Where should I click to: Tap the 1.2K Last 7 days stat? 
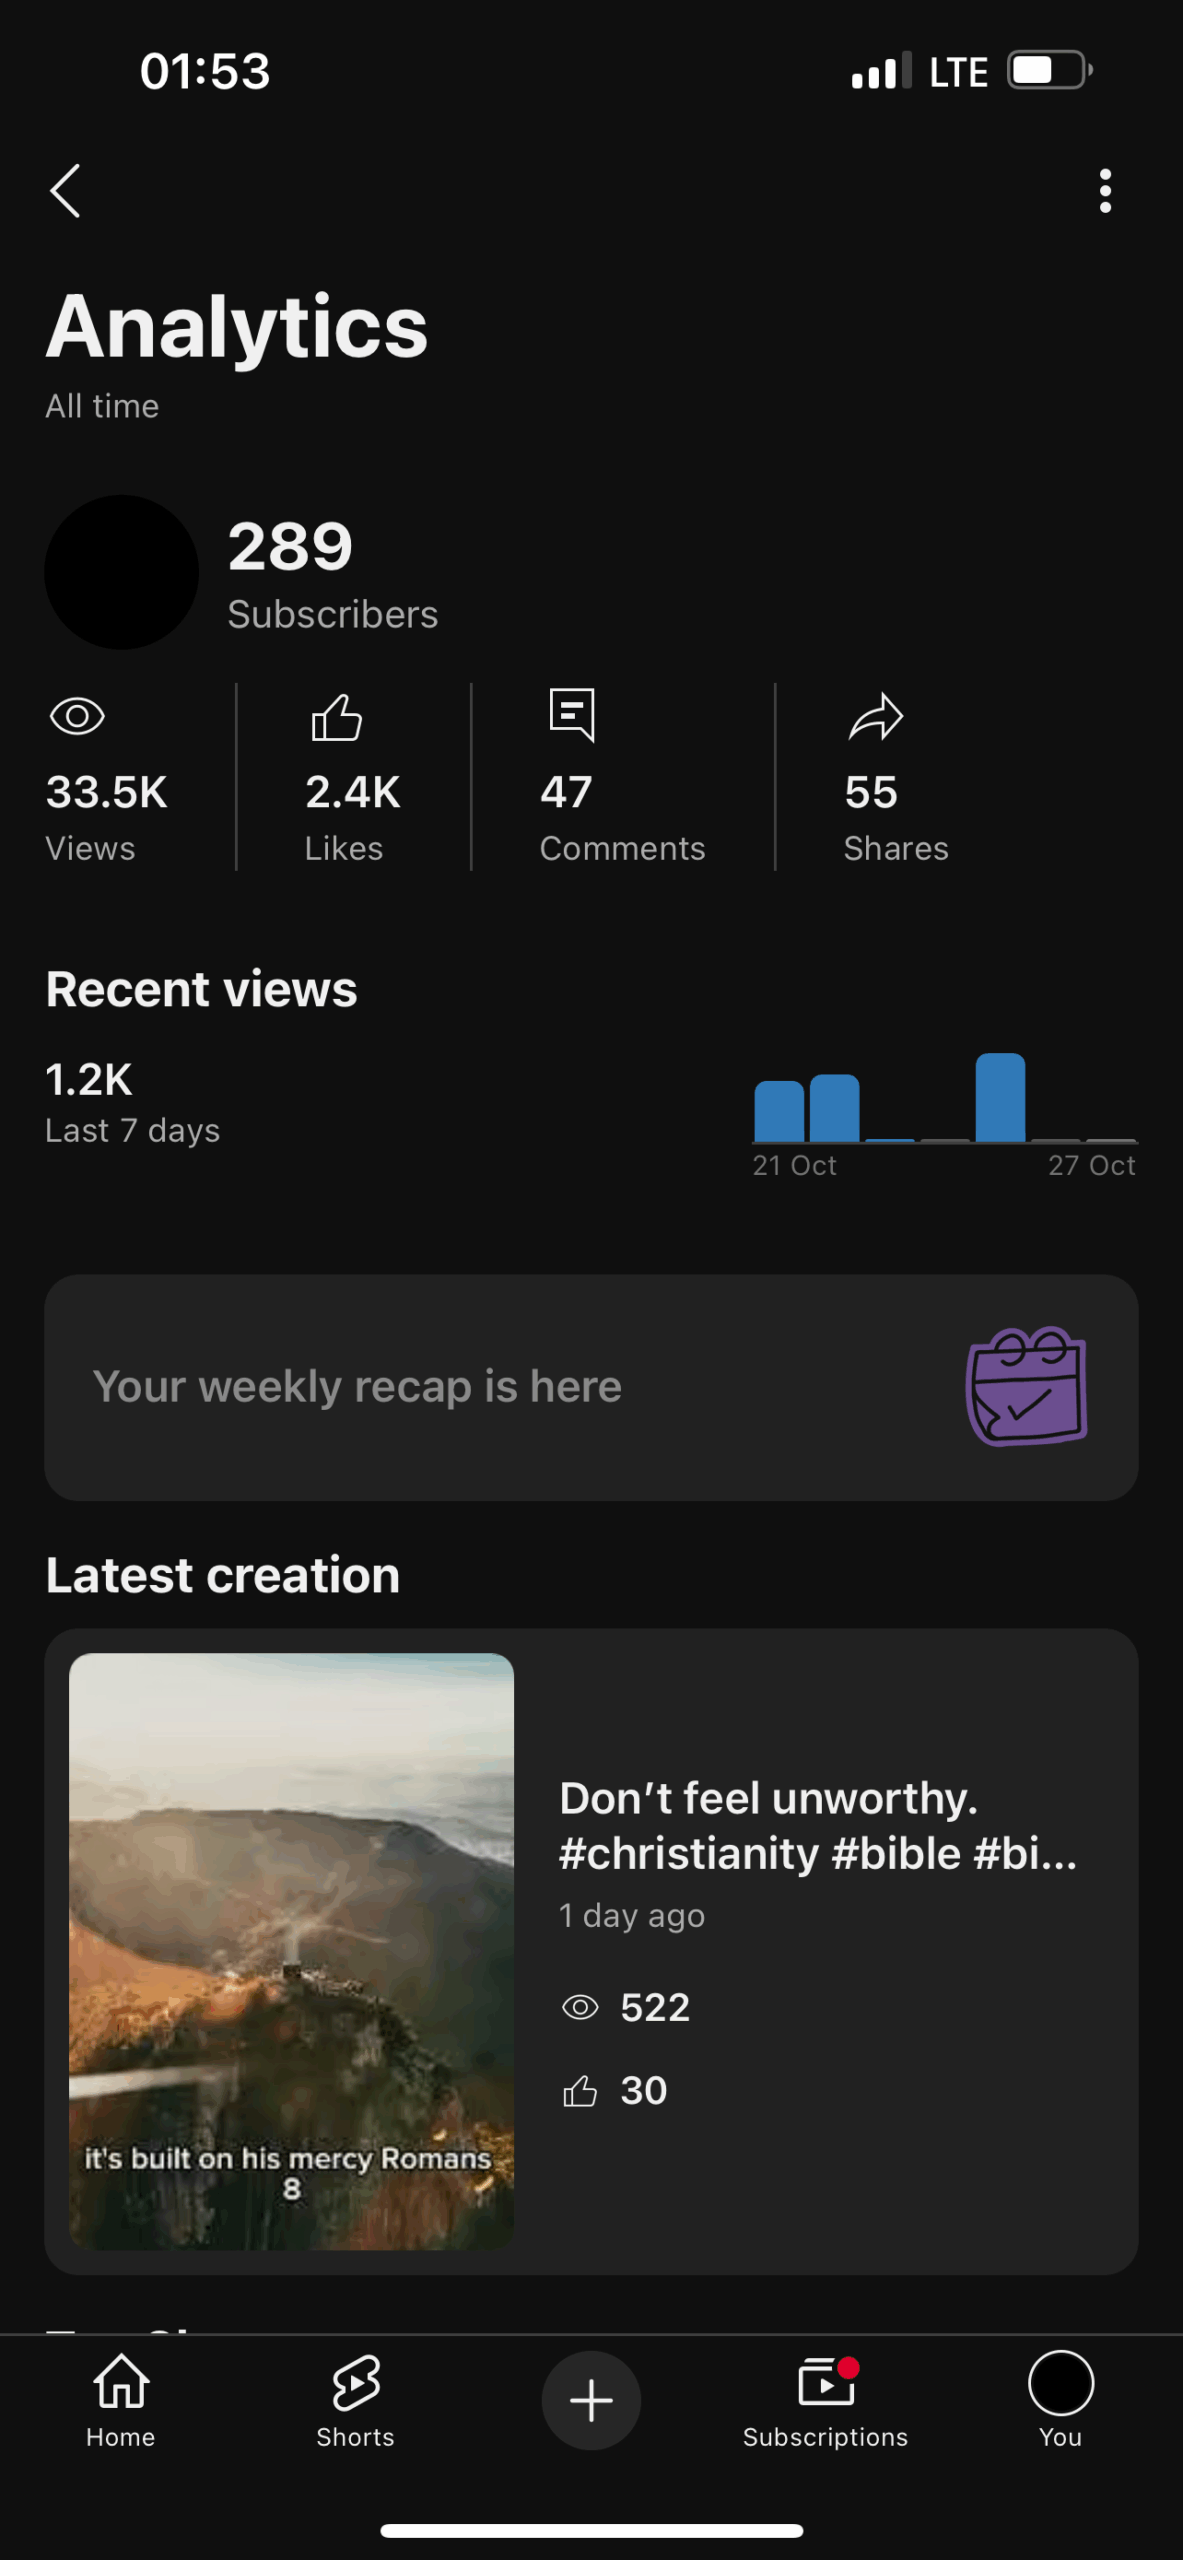[132, 1102]
